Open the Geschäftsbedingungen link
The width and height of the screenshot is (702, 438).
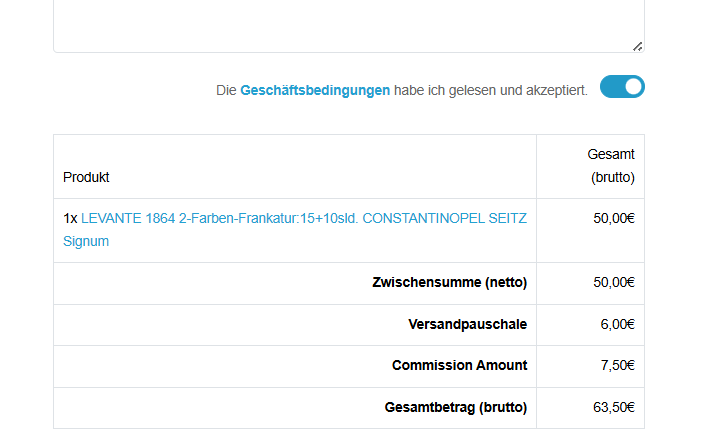pos(315,90)
